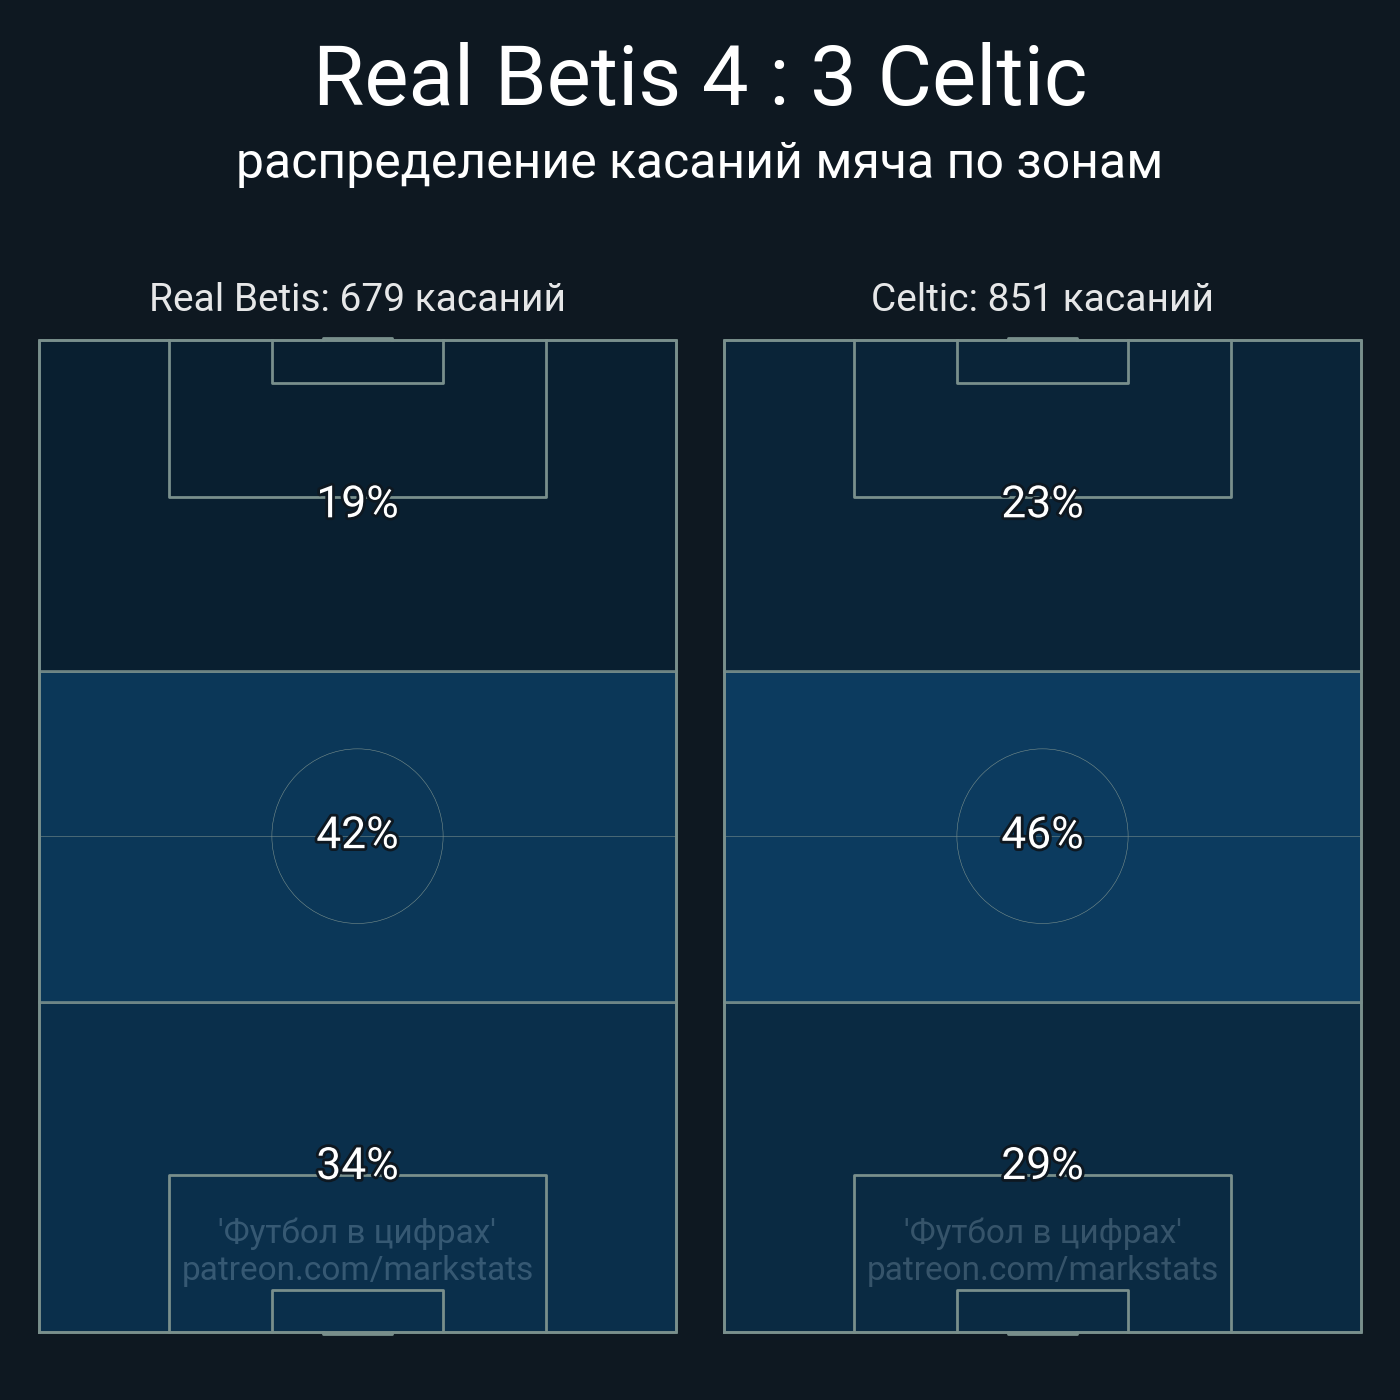Open patreon.com/markstats link on Celtic pitch
The width and height of the screenshot is (1400, 1400).
1042,1269
